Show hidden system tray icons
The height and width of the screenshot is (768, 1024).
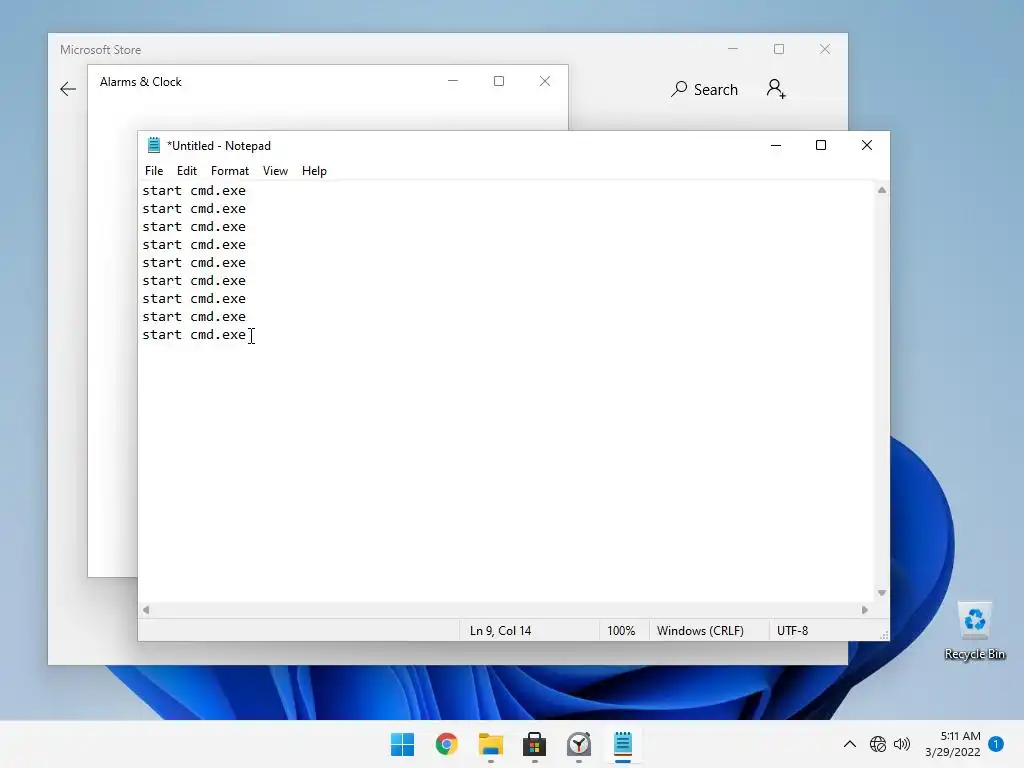coord(850,744)
